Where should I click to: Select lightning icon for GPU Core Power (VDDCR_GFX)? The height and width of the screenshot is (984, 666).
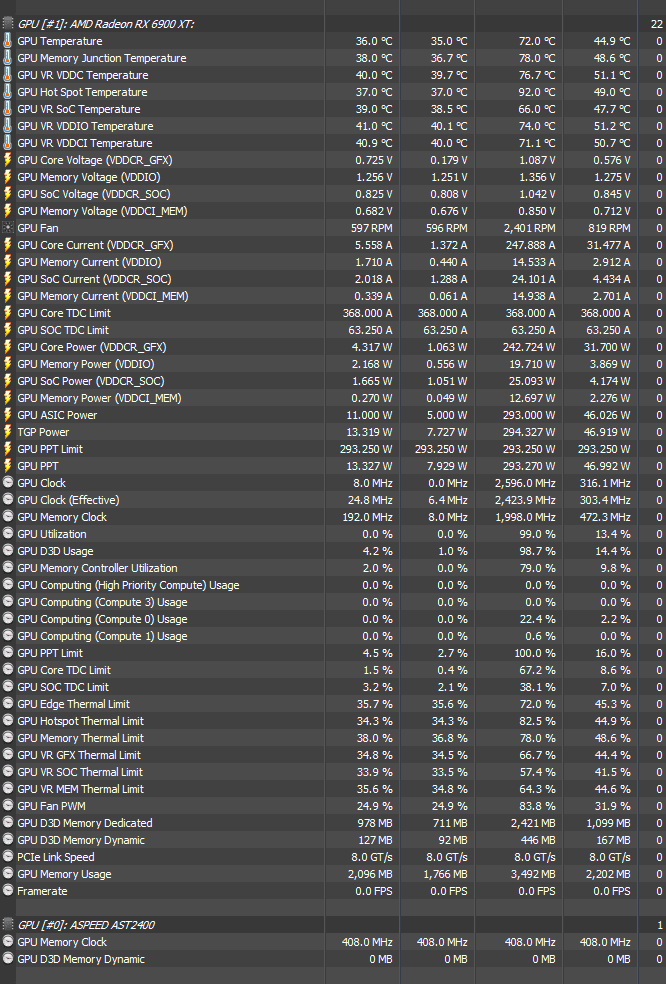pyautogui.click(x=8, y=346)
